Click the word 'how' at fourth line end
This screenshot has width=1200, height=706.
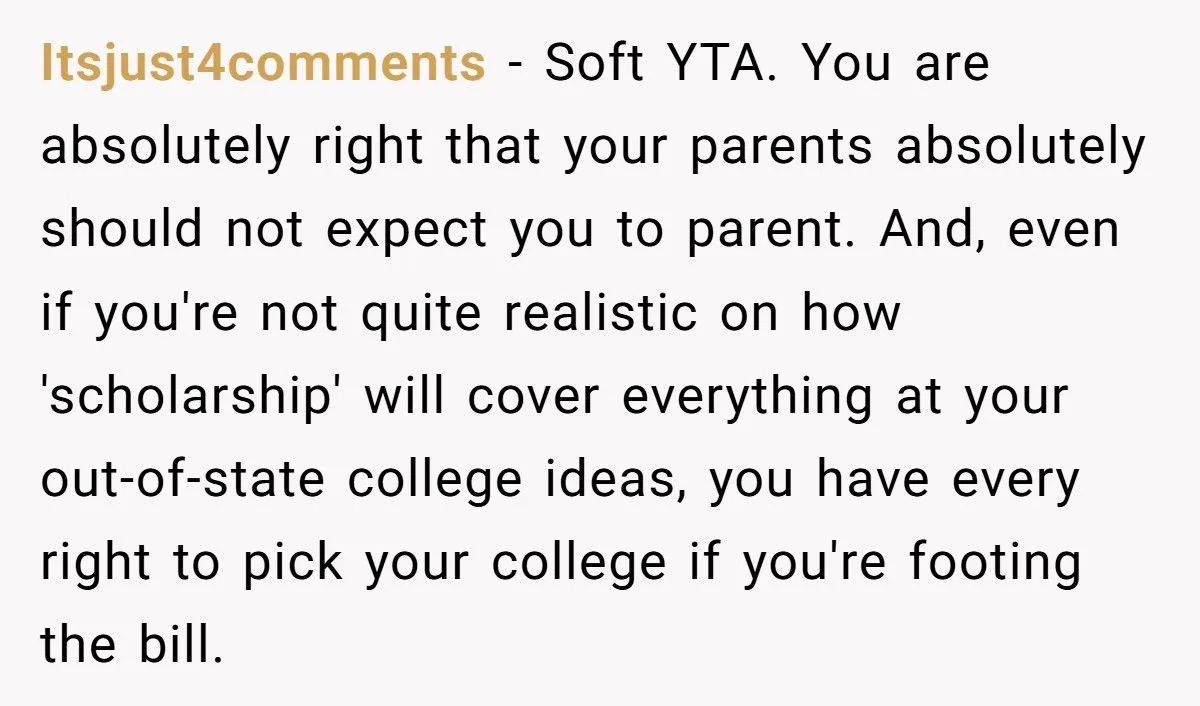click(x=850, y=315)
